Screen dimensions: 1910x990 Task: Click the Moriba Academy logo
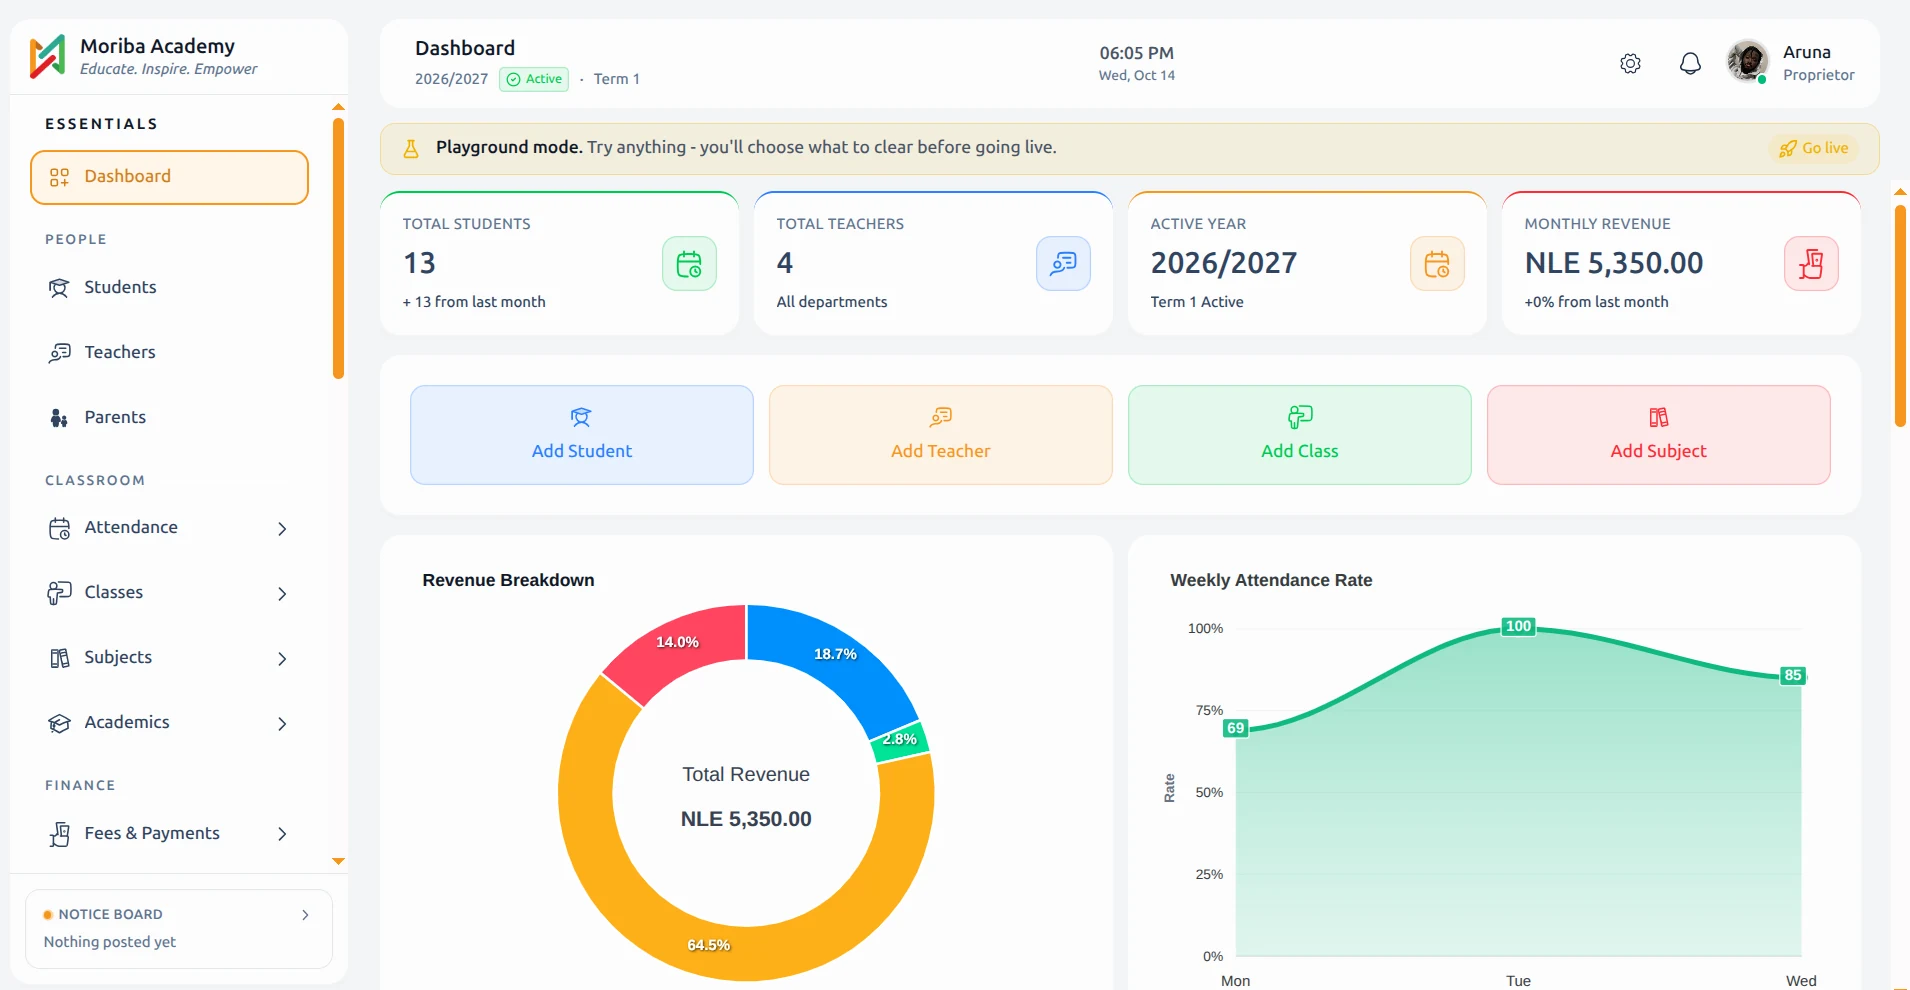point(47,57)
